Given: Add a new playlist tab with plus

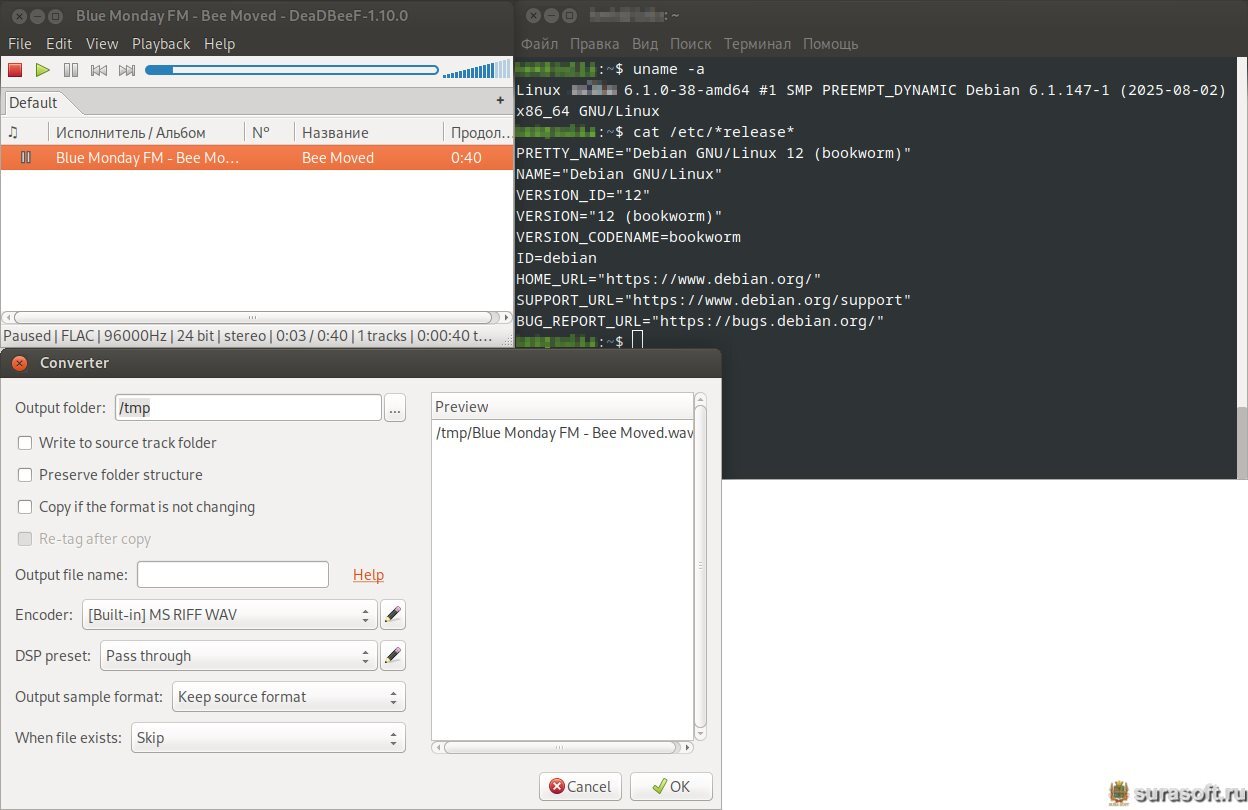Looking at the screenshot, I should [500, 101].
